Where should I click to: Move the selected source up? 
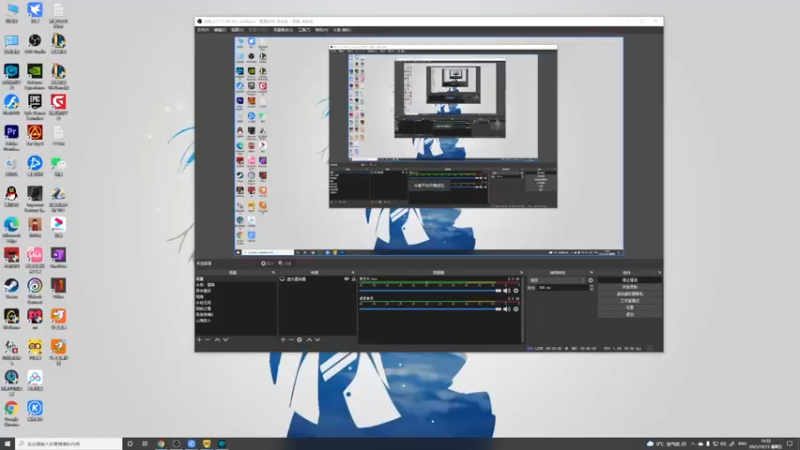point(309,340)
